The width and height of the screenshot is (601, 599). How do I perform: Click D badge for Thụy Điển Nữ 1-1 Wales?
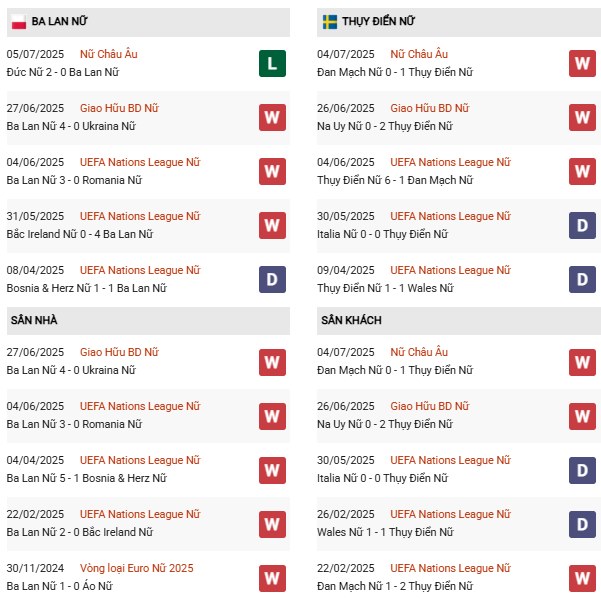(583, 279)
